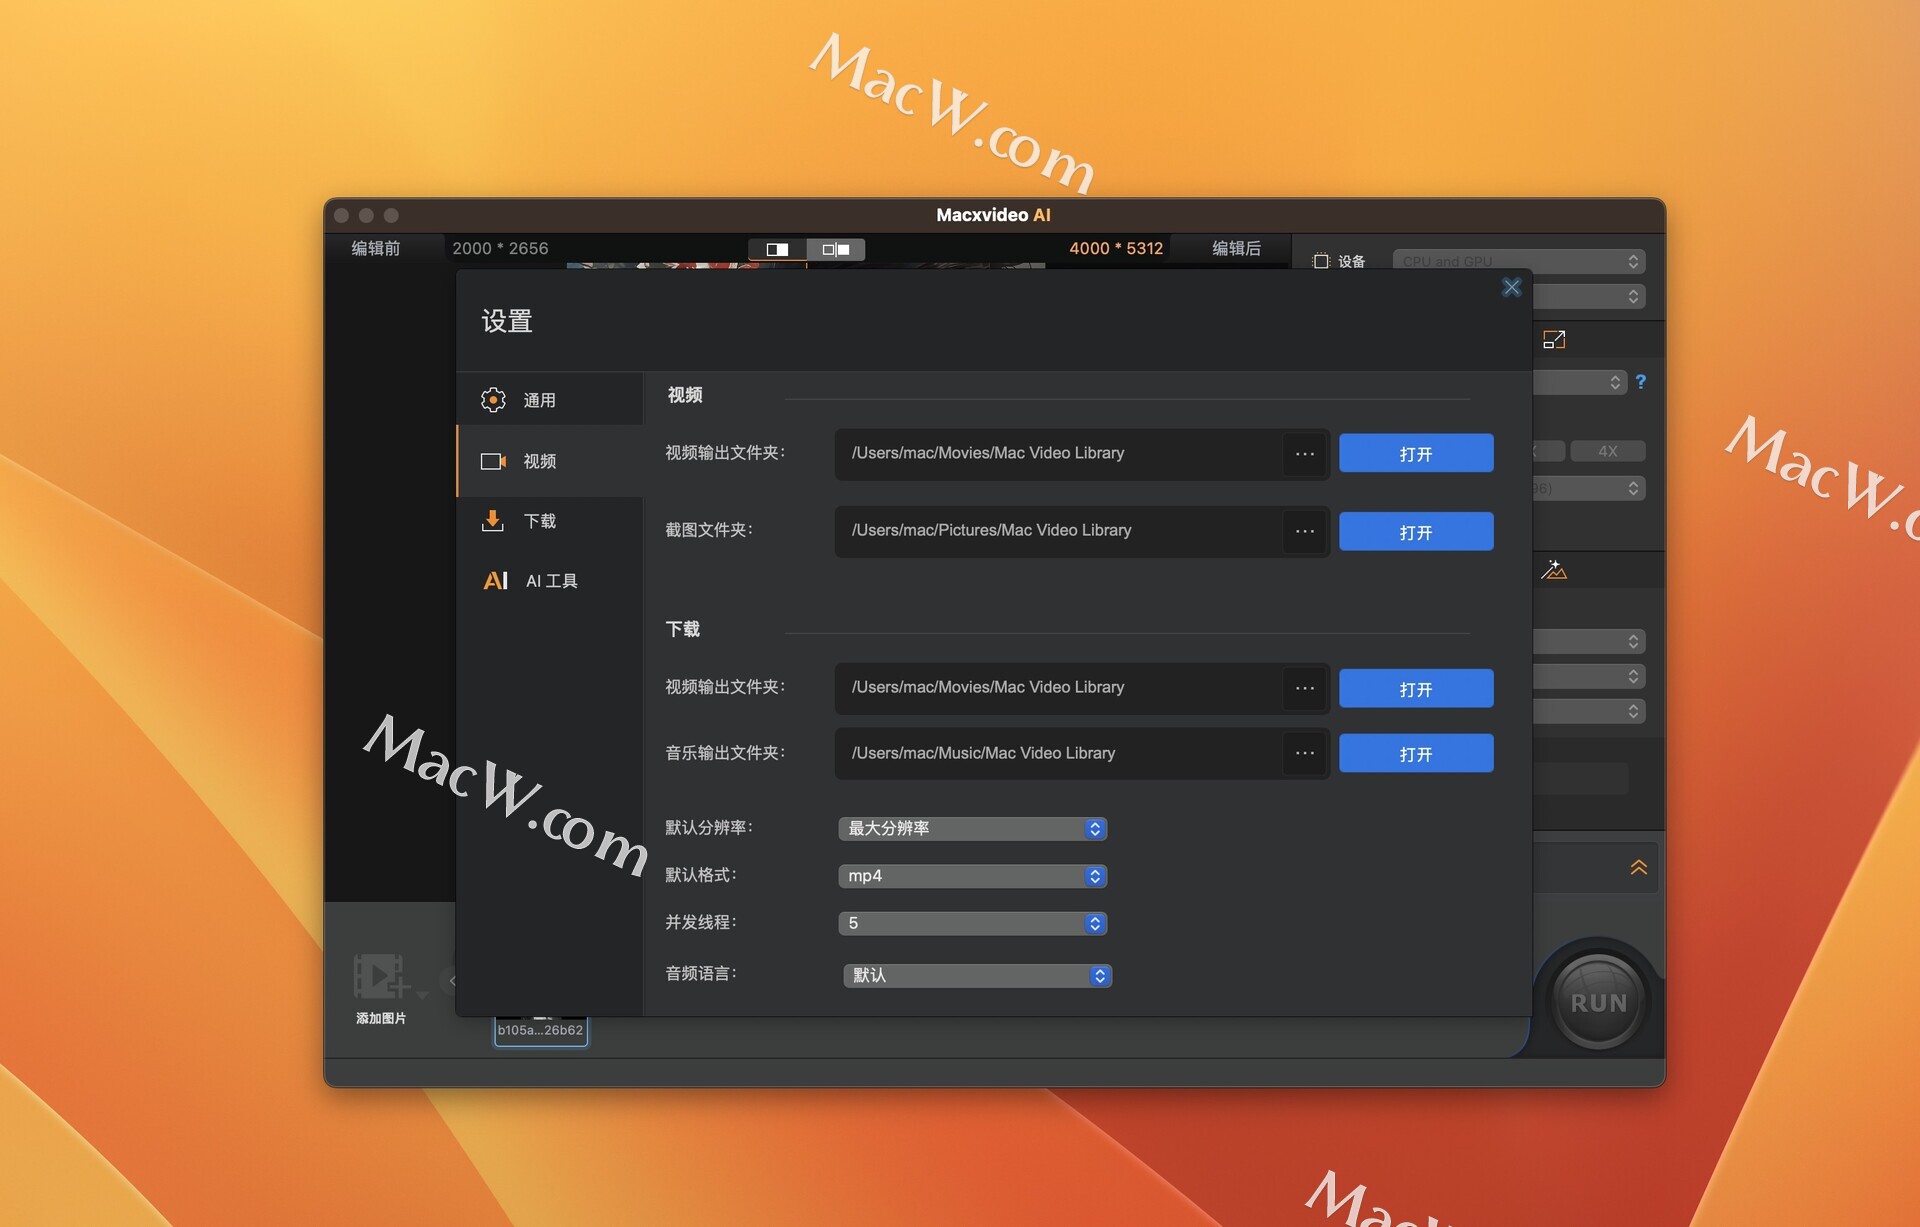1920x1227 pixels.
Task: Open the 并发线程 dropdown showing 5
Action: [972, 923]
